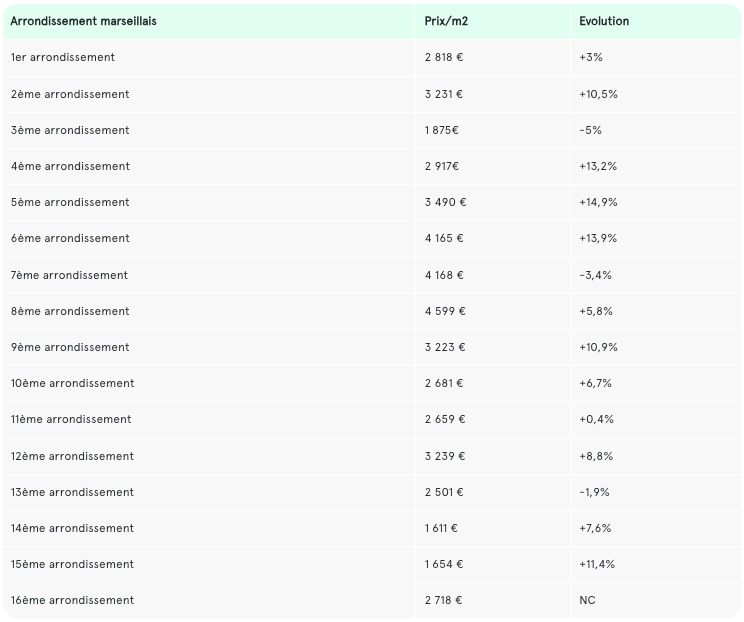Viewport: 744px width, 622px height.
Task: Click the price 2 917€ cell
Action: [x=442, y=166]
